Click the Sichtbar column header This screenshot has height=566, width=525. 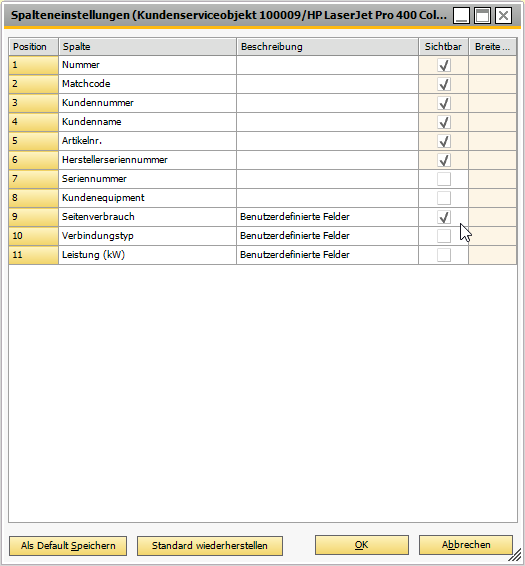(x=444, y=47)
